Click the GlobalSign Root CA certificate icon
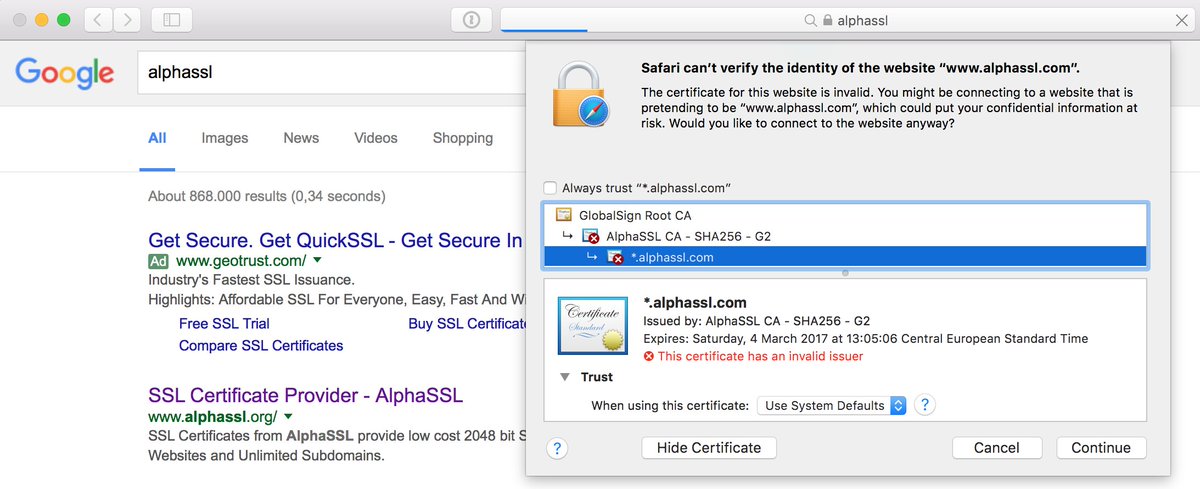This screenshot has width=1200, height=489. pyautogui.click(x=564, y=215)
